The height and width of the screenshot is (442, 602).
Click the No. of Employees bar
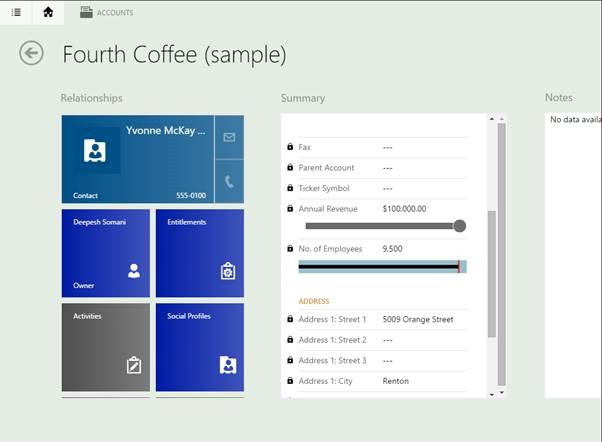(x=382, y=267)
